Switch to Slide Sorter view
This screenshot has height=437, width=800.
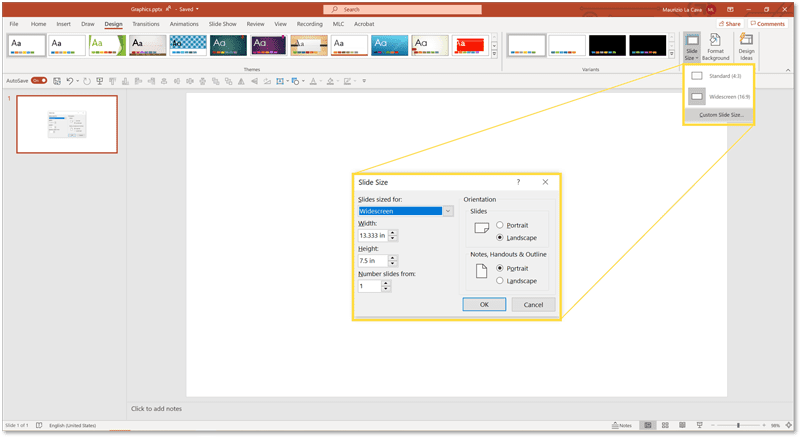[x=665, y=425]
